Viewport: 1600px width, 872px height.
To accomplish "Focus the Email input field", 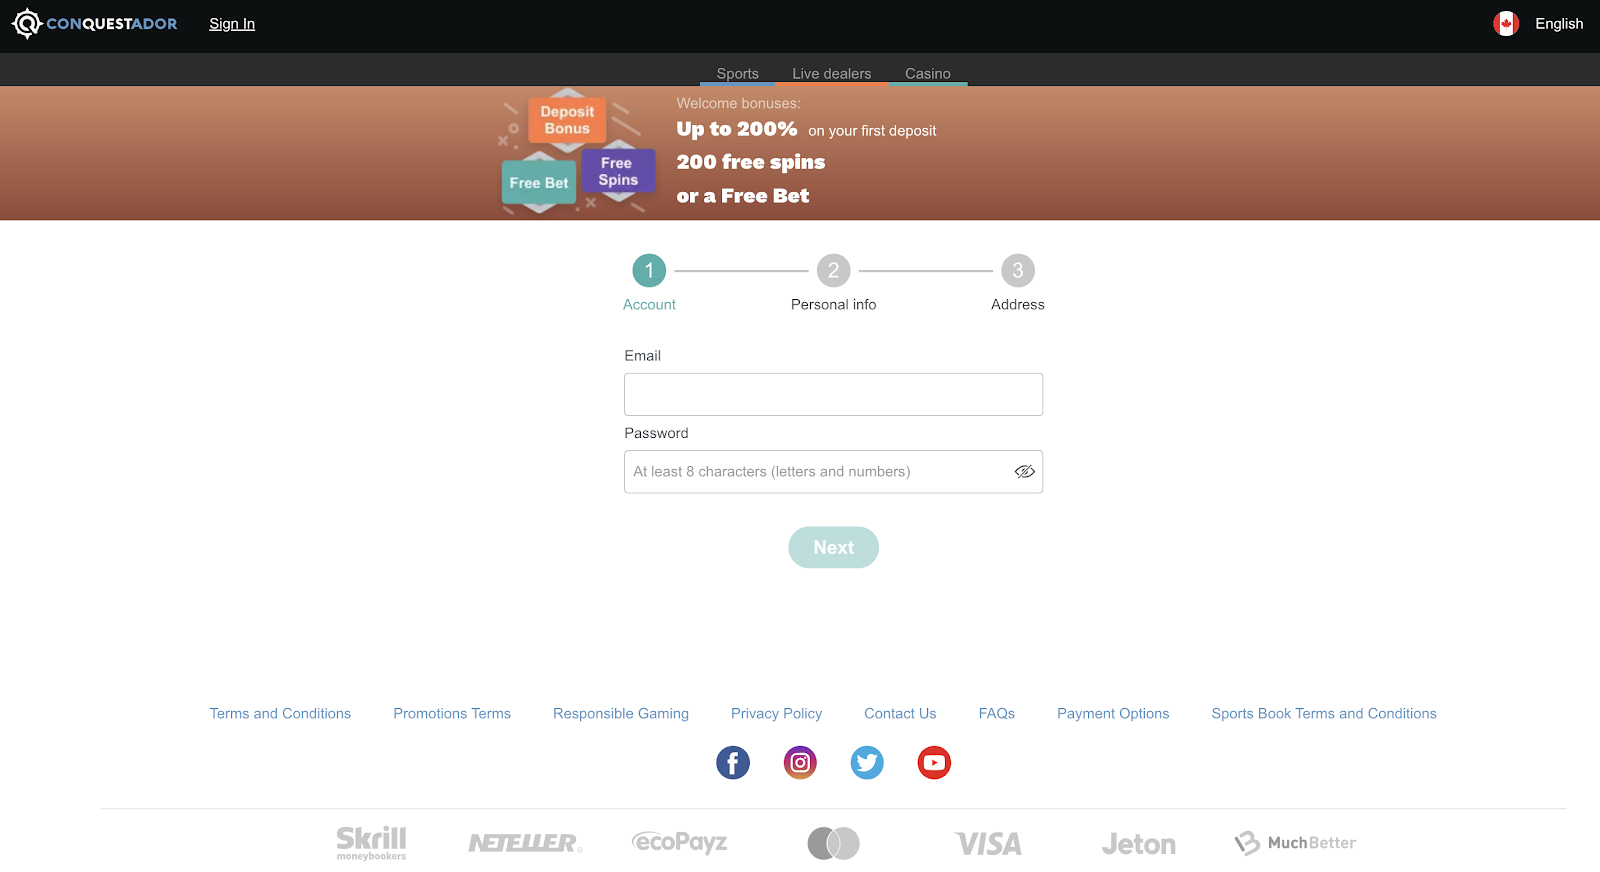I will 833,394.
